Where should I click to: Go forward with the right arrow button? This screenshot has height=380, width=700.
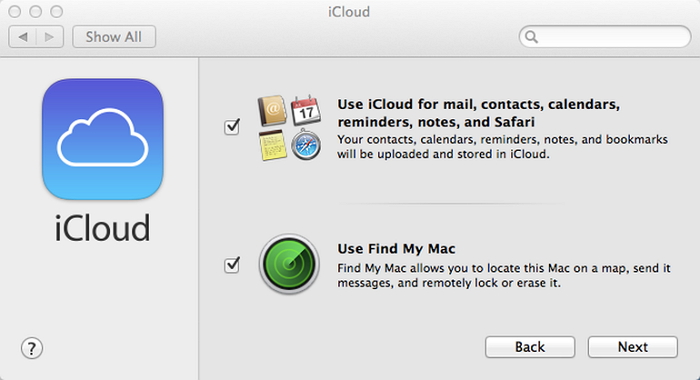coord(50,37)
